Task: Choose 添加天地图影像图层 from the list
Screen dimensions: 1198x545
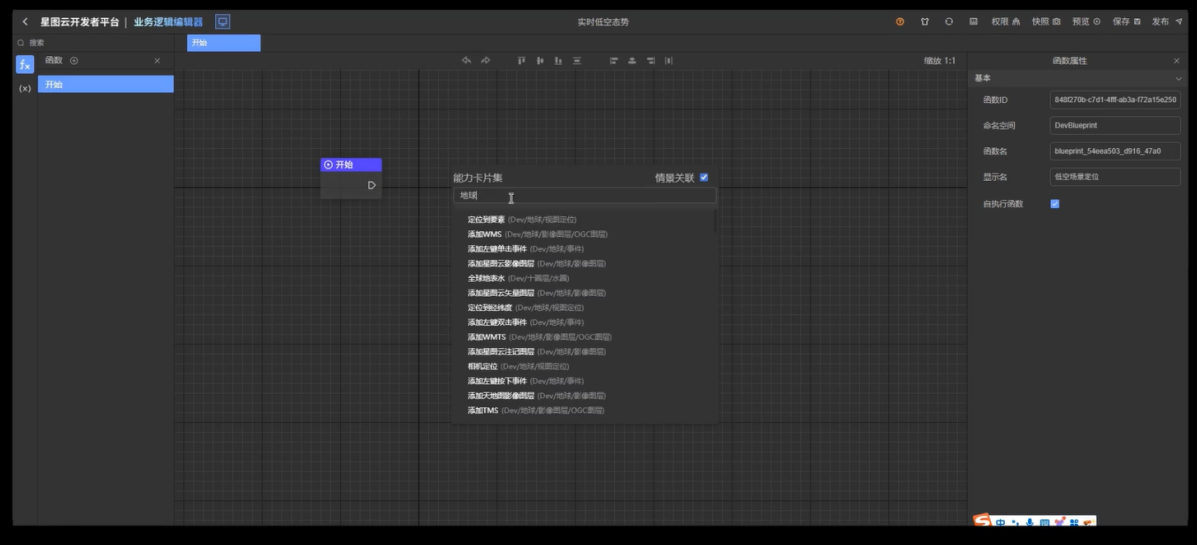Action: point(536,396)
